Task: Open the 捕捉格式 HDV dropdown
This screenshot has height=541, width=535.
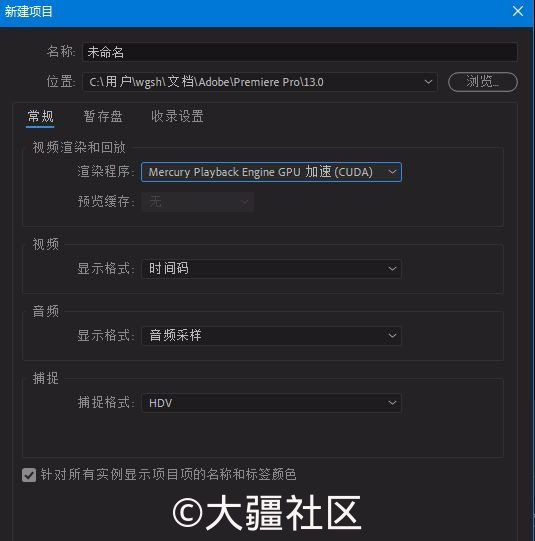Action: click(x=271, y=403)
